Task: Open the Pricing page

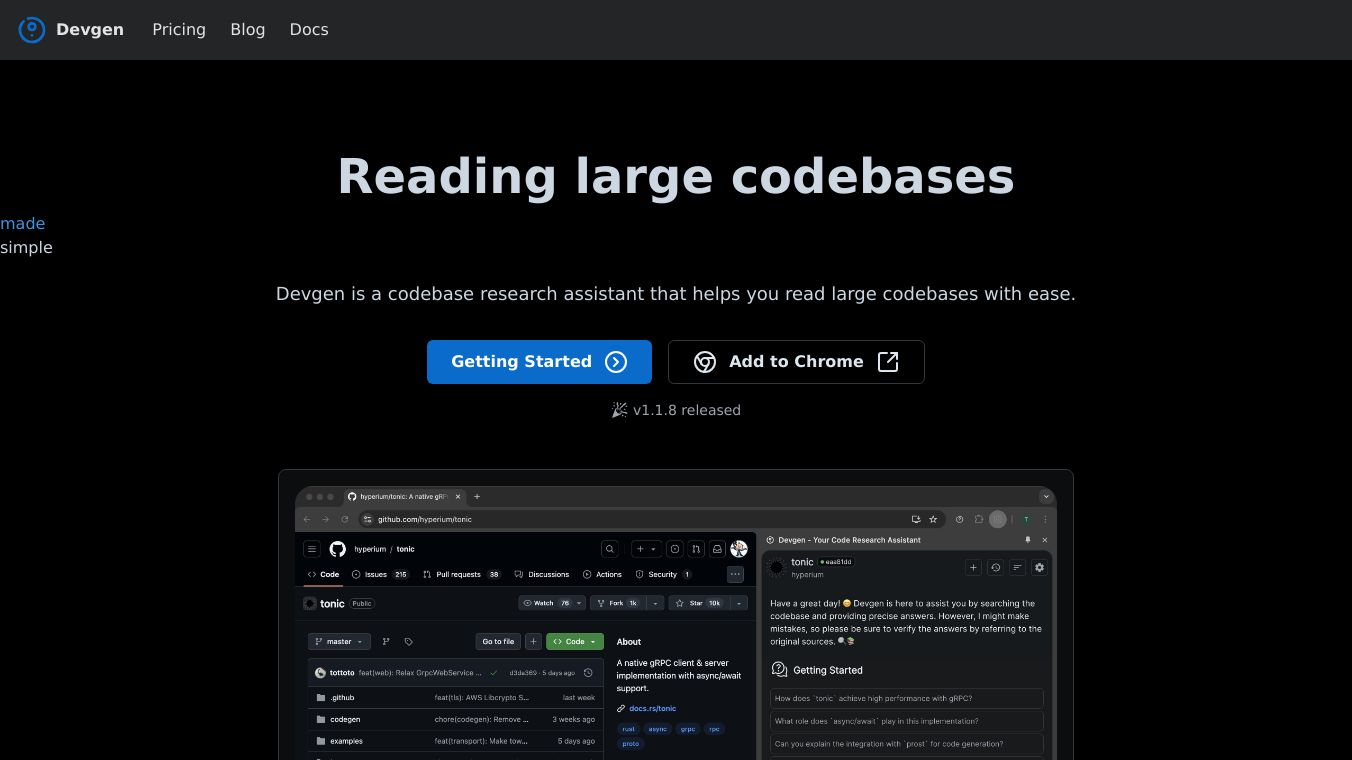Action: (x=179, y=30)
